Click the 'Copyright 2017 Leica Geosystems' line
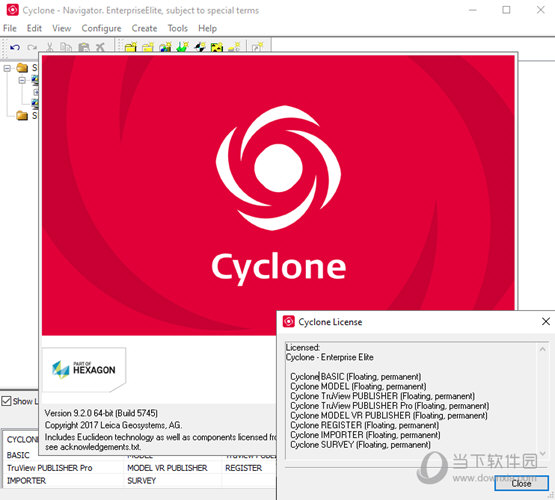The width and height of the screenshot is (555, 500). 113,425
